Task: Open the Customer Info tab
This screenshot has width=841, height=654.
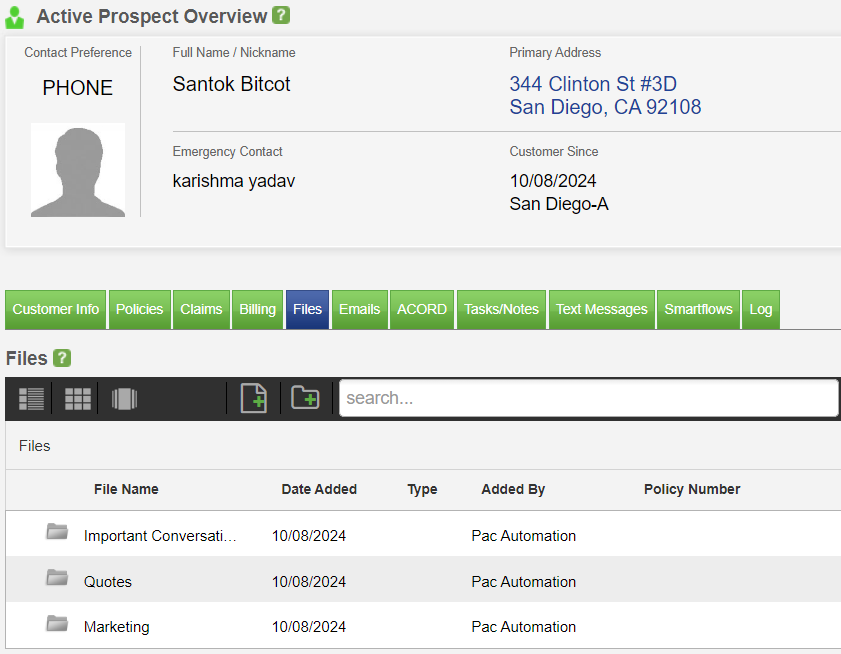Action: (56, 309)
